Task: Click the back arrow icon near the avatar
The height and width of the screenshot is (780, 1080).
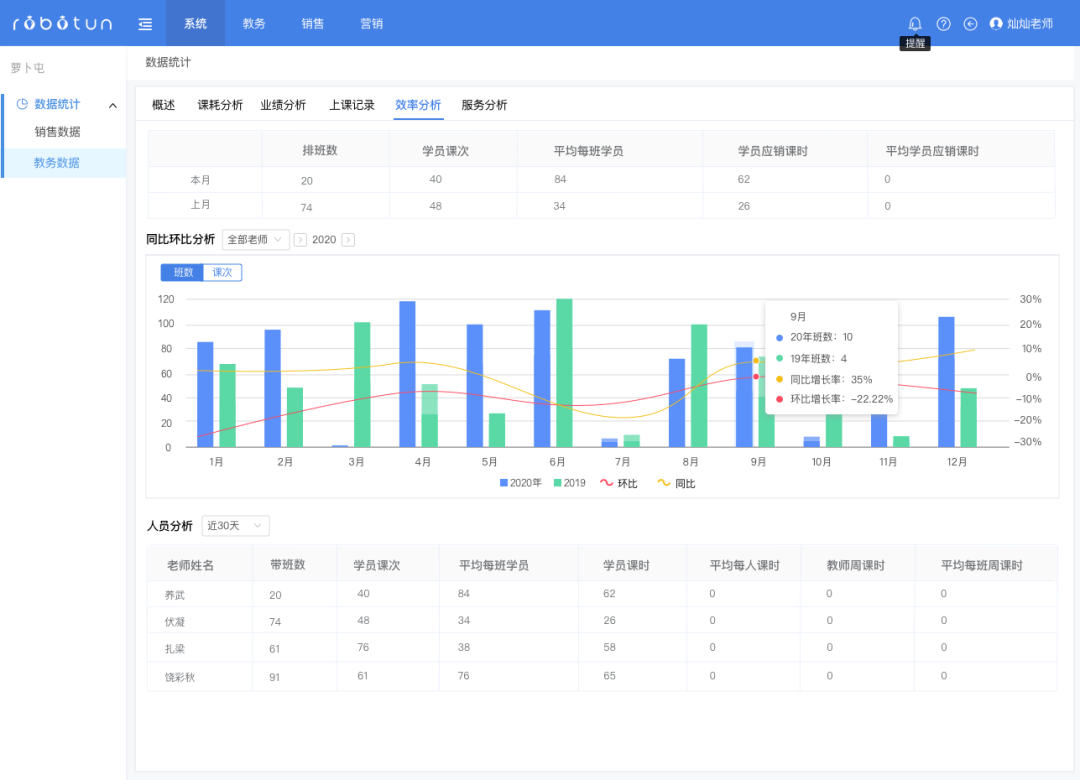Action: [969, 23]
